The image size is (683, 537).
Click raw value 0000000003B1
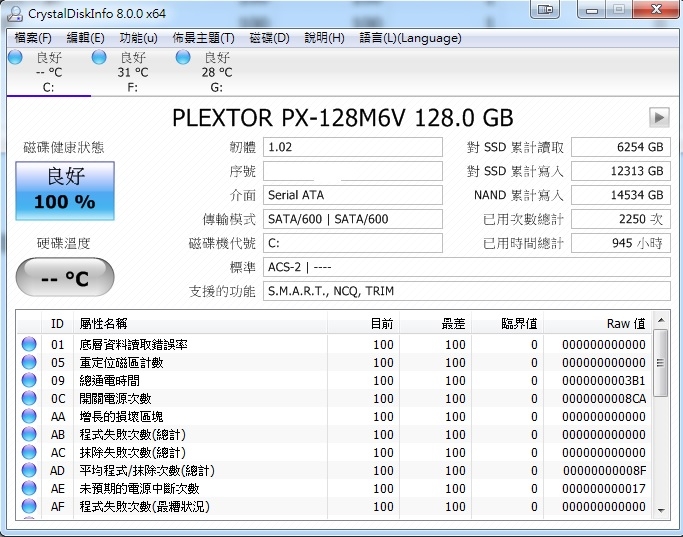604,381
